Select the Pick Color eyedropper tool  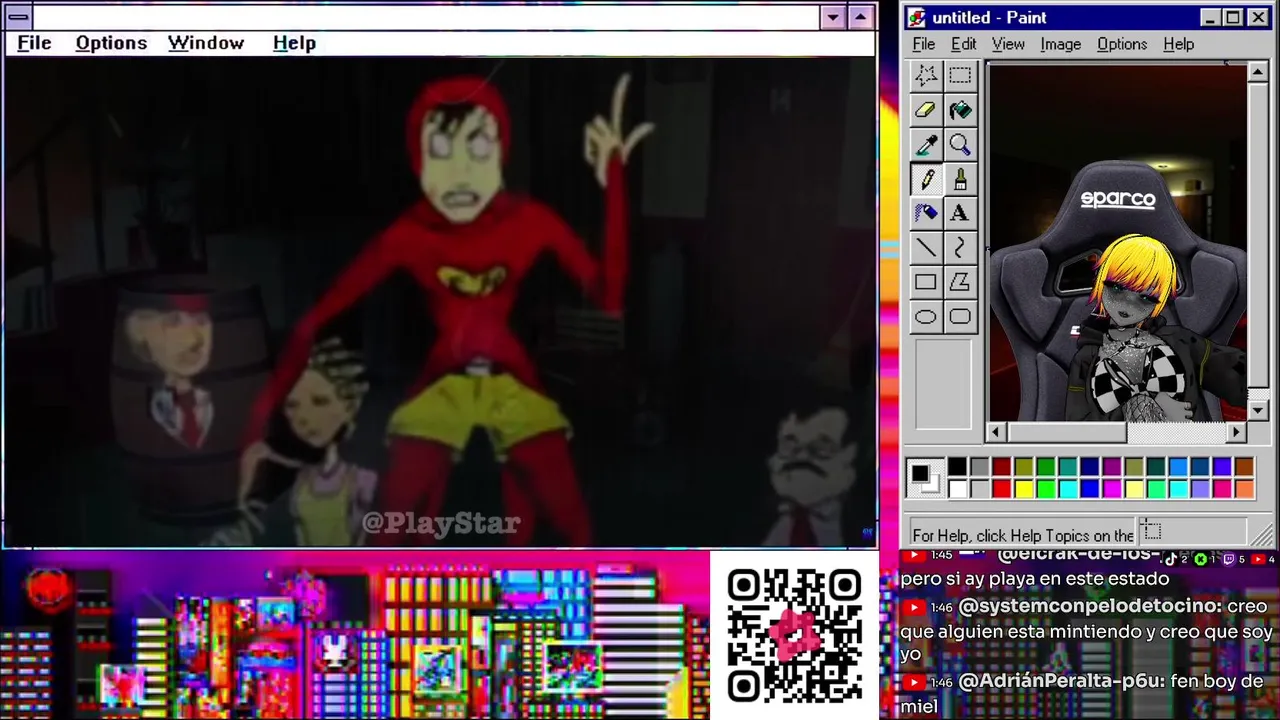click(926, 145)
